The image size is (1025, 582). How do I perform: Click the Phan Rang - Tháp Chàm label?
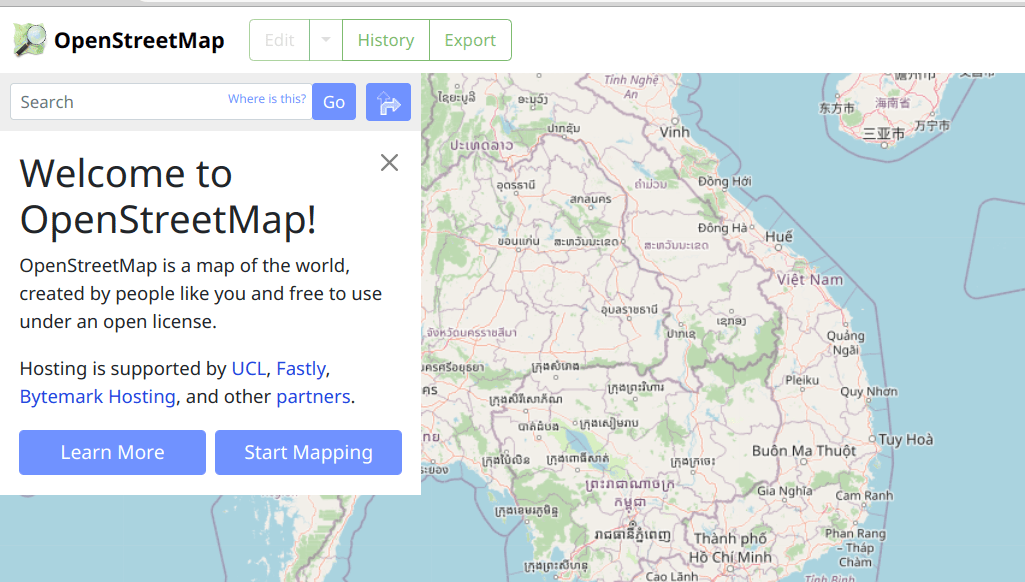tap(855, 547)
